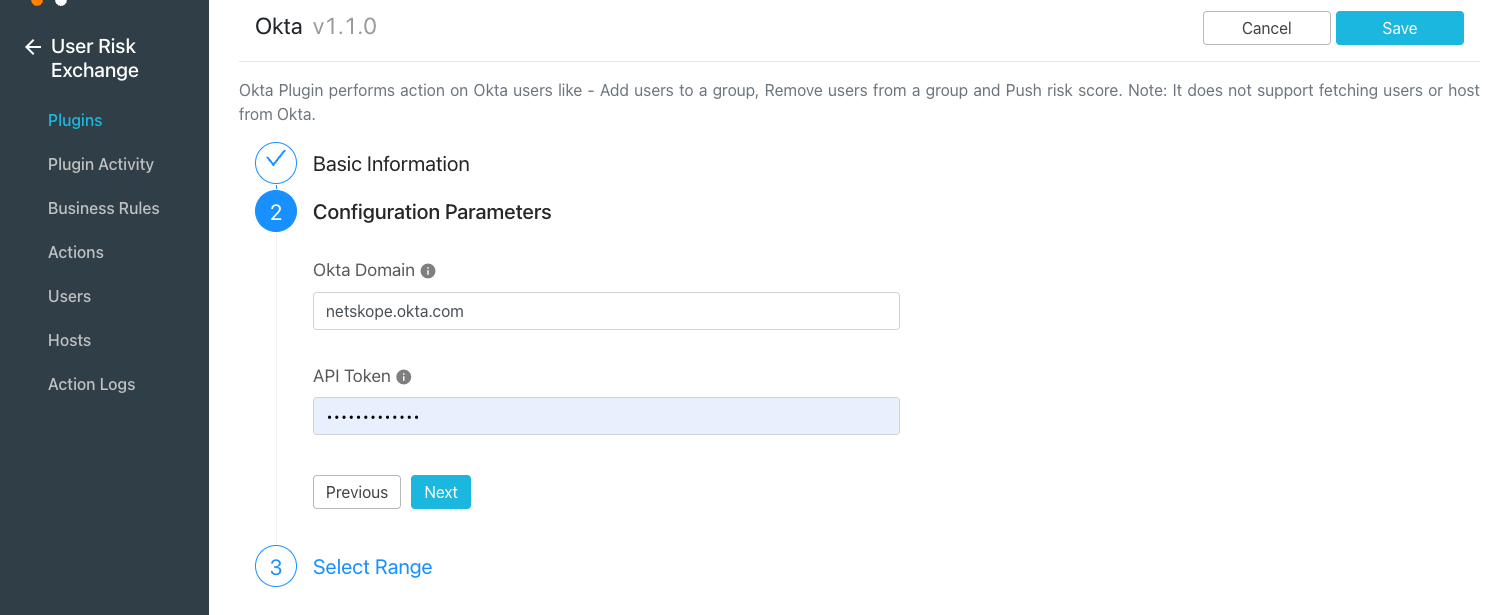The width and height of the screenshot is (1498, 615).
Task: Click the step 2 circle icon
Action: click(276, 211)
